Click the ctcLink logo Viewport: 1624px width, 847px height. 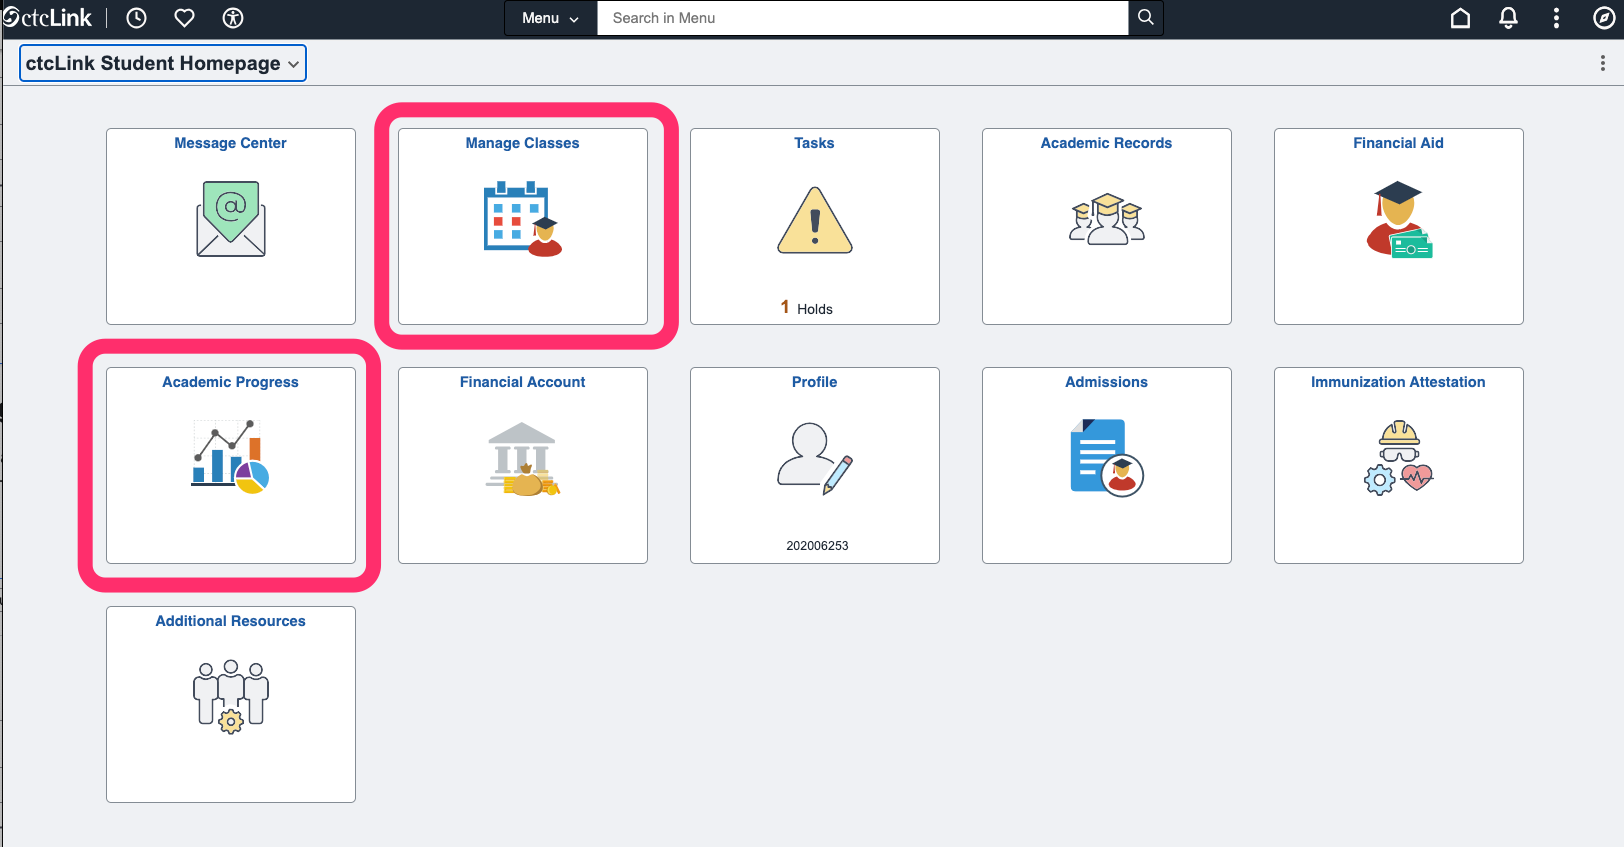point(47,18)
